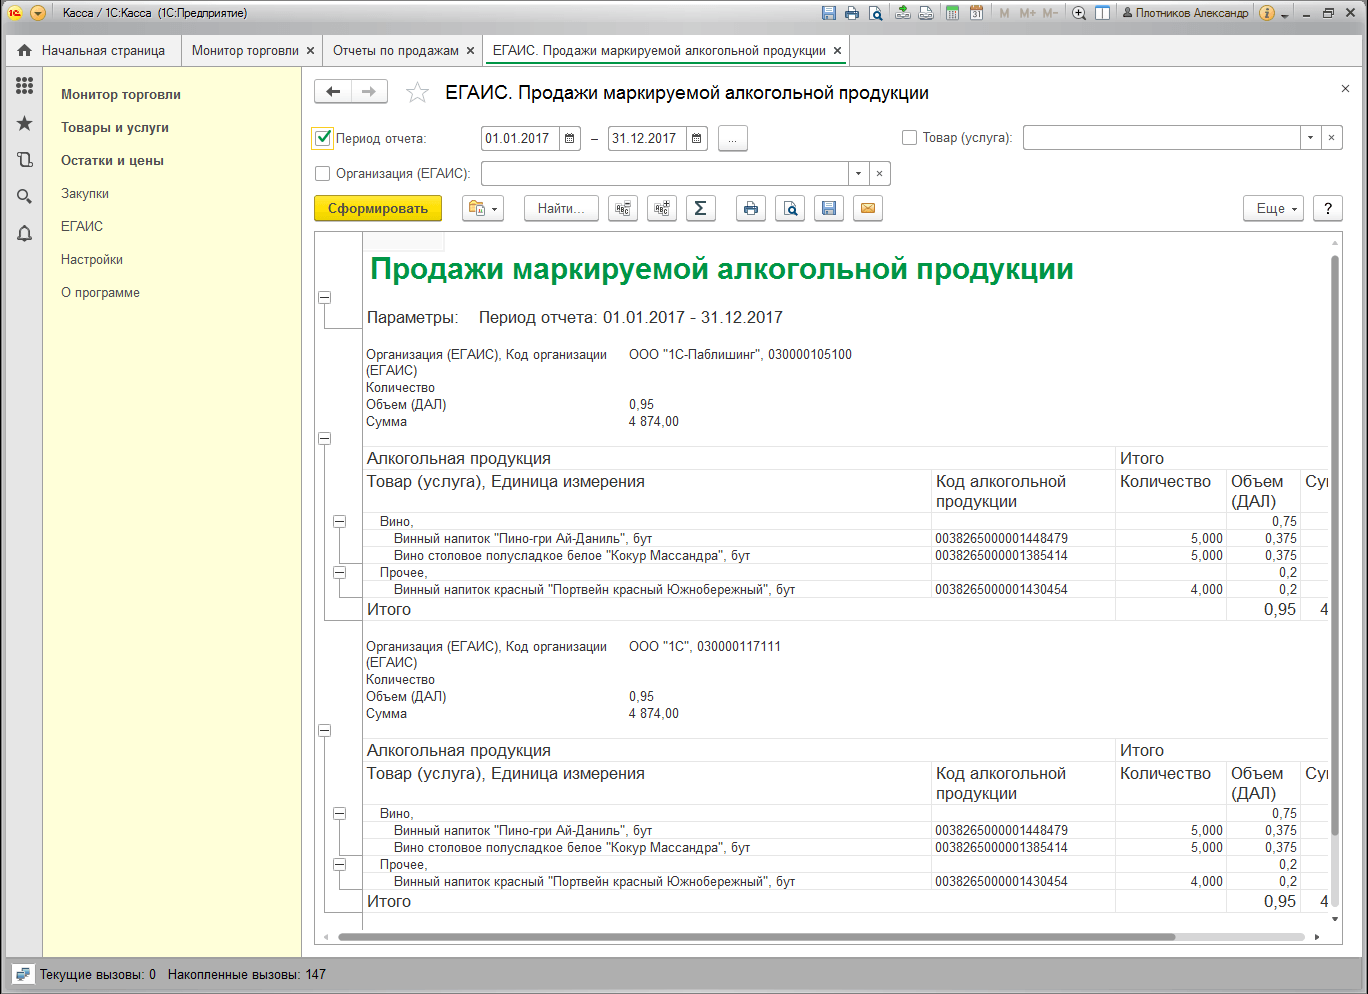Image resolution: width=1368 pixels, height=994 pixels.
Task: Open ЕГАИС section in sidebar
Action: pyautogui.click(x=82, y=226)
